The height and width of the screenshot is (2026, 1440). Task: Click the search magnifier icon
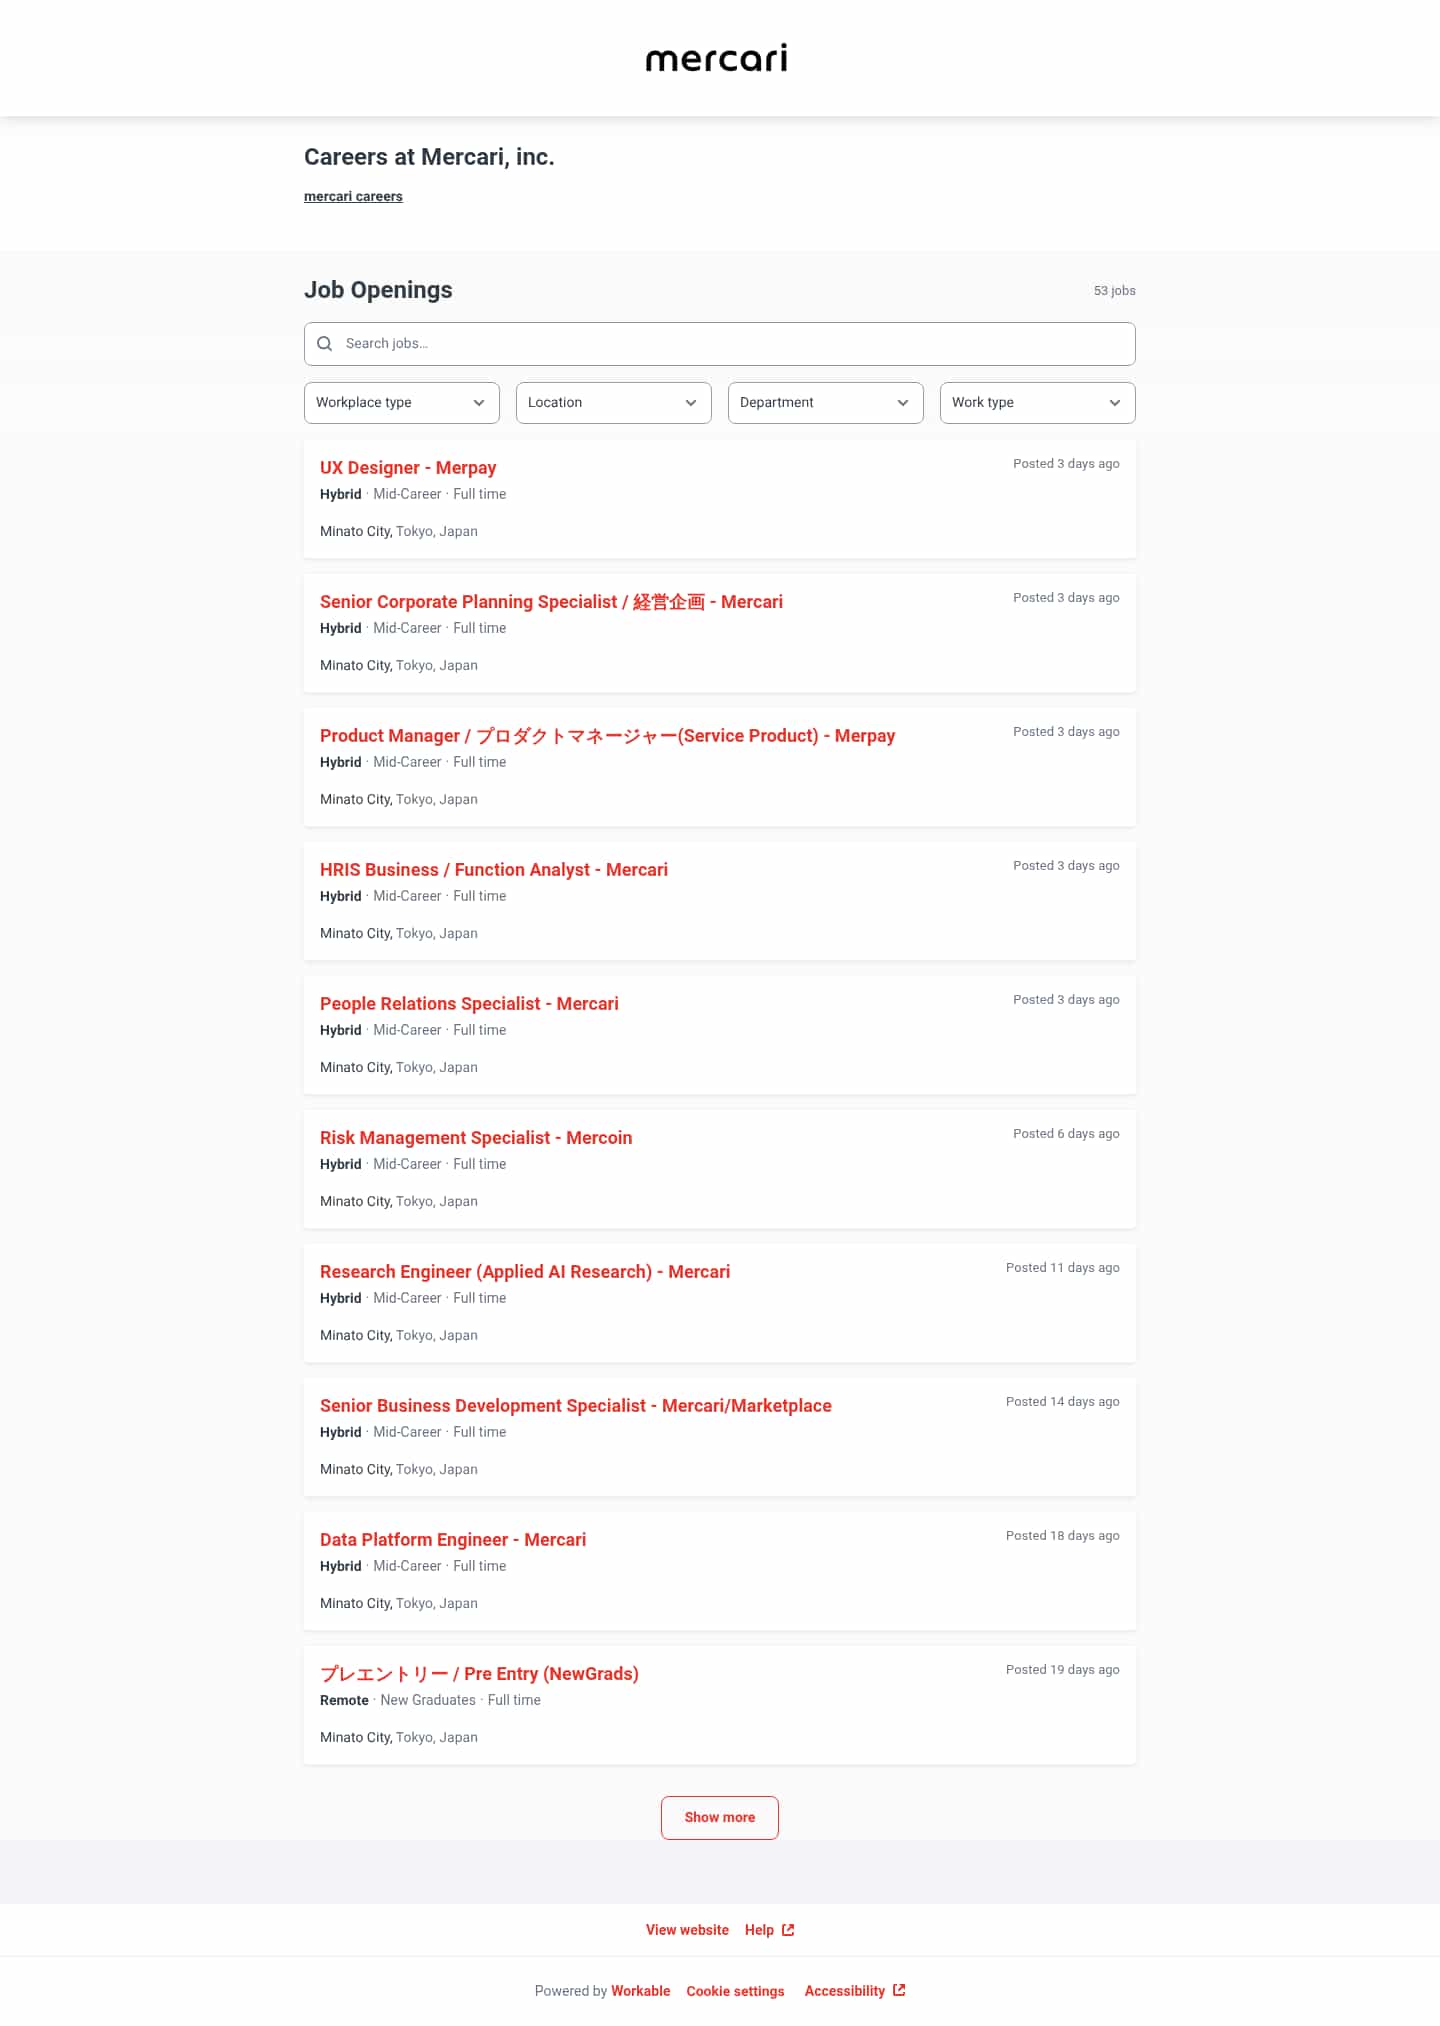(325, 344)
